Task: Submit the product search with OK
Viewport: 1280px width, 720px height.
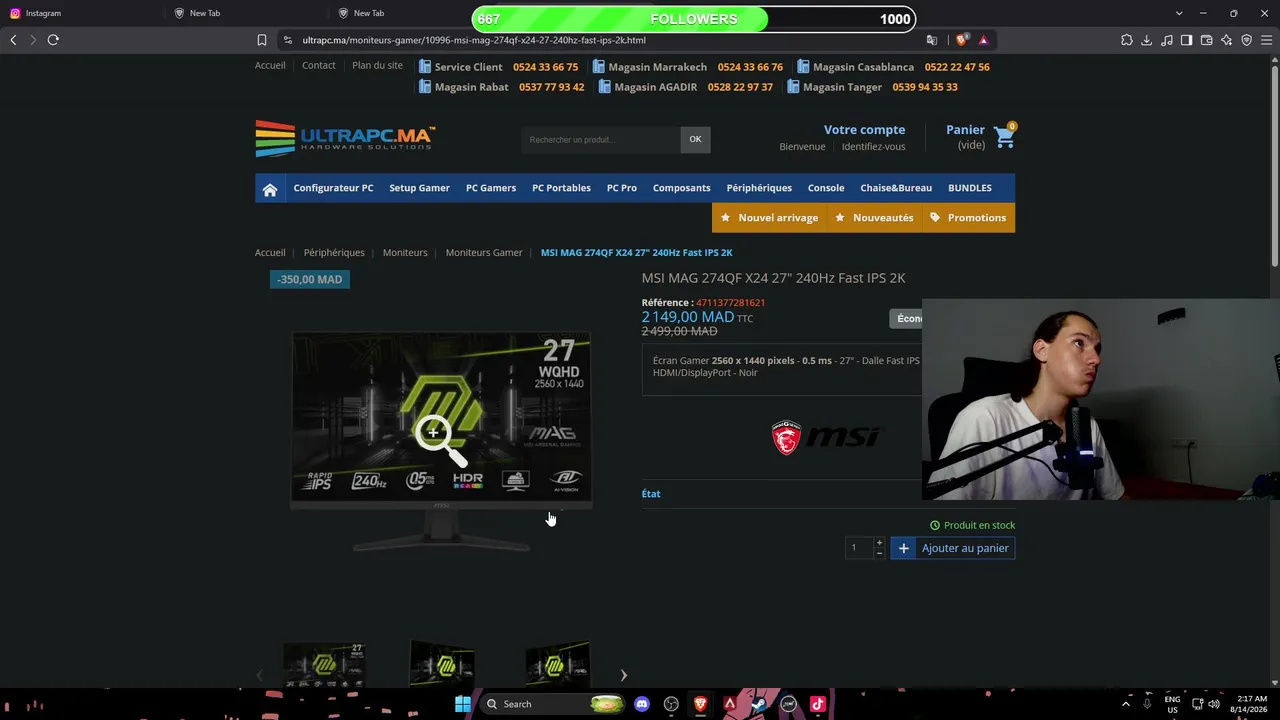Action: click(x=696, y=140)
